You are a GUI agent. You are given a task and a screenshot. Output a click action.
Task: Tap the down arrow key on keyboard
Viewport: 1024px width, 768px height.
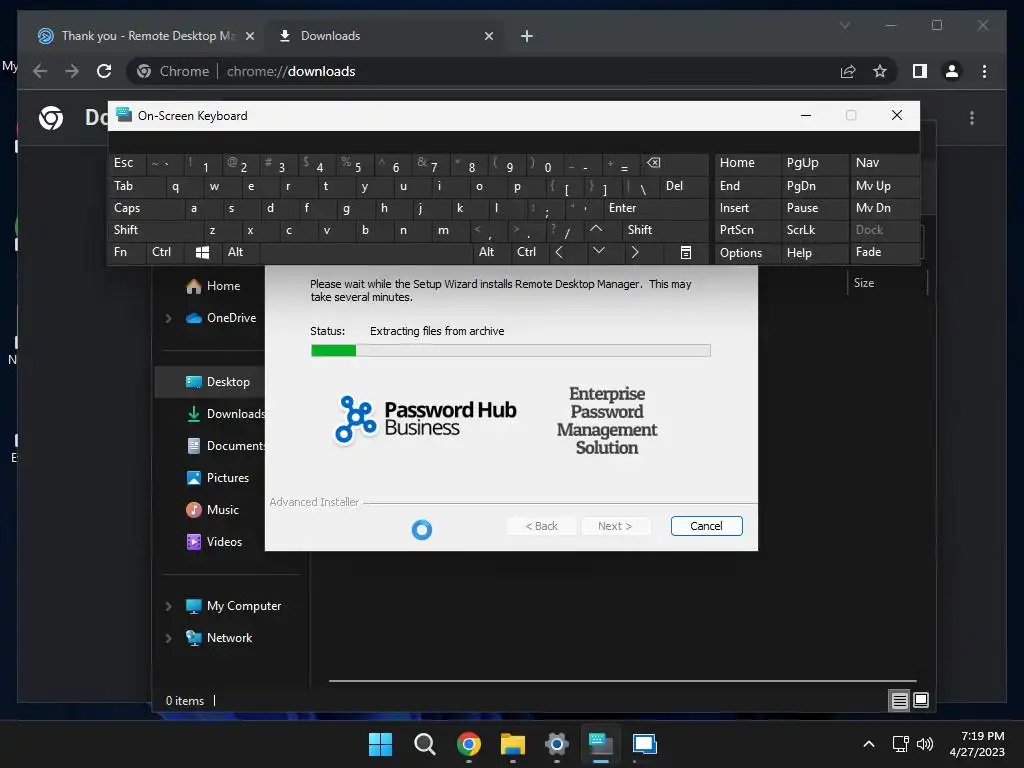coord(599,251)
